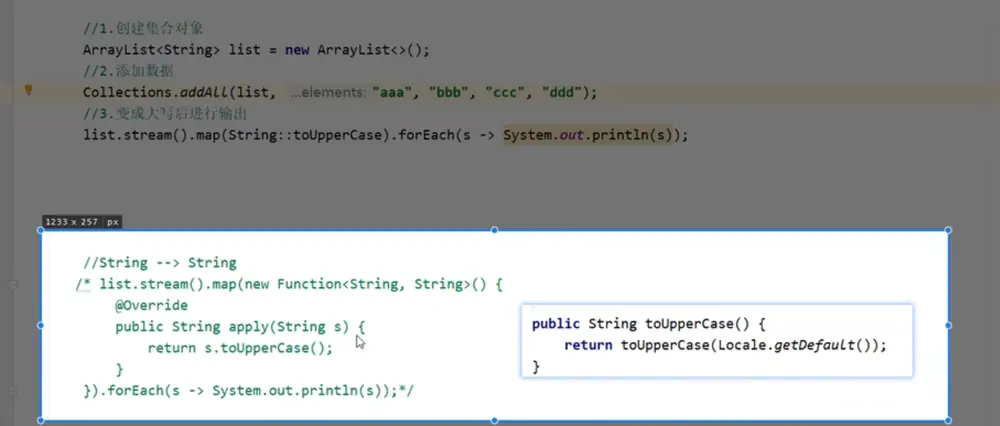Click the line "ArrayList<String> list = new ArrayList<>();"
1000x426 pixels.
point(256,50)
